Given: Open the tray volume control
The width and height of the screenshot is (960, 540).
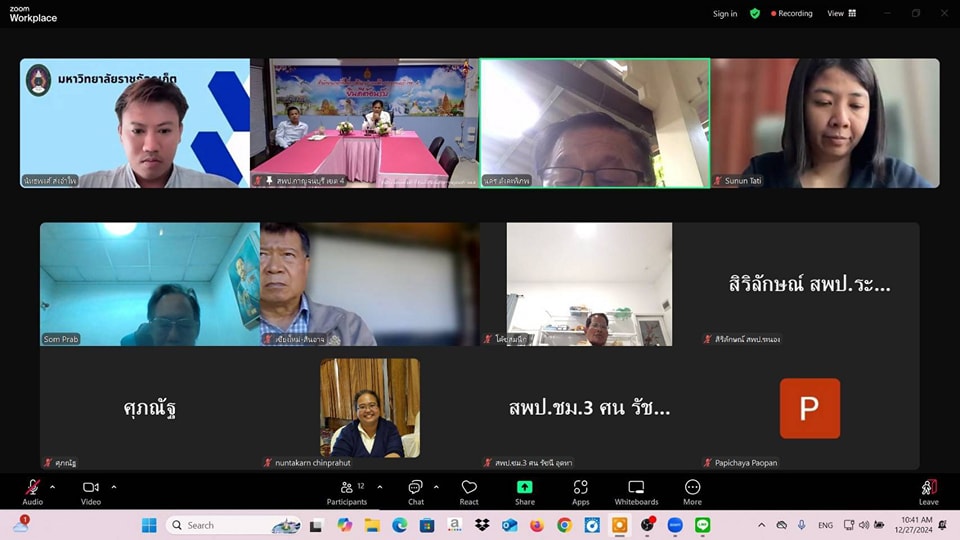Looking at the screenshot, I should (x=864, y=525).
